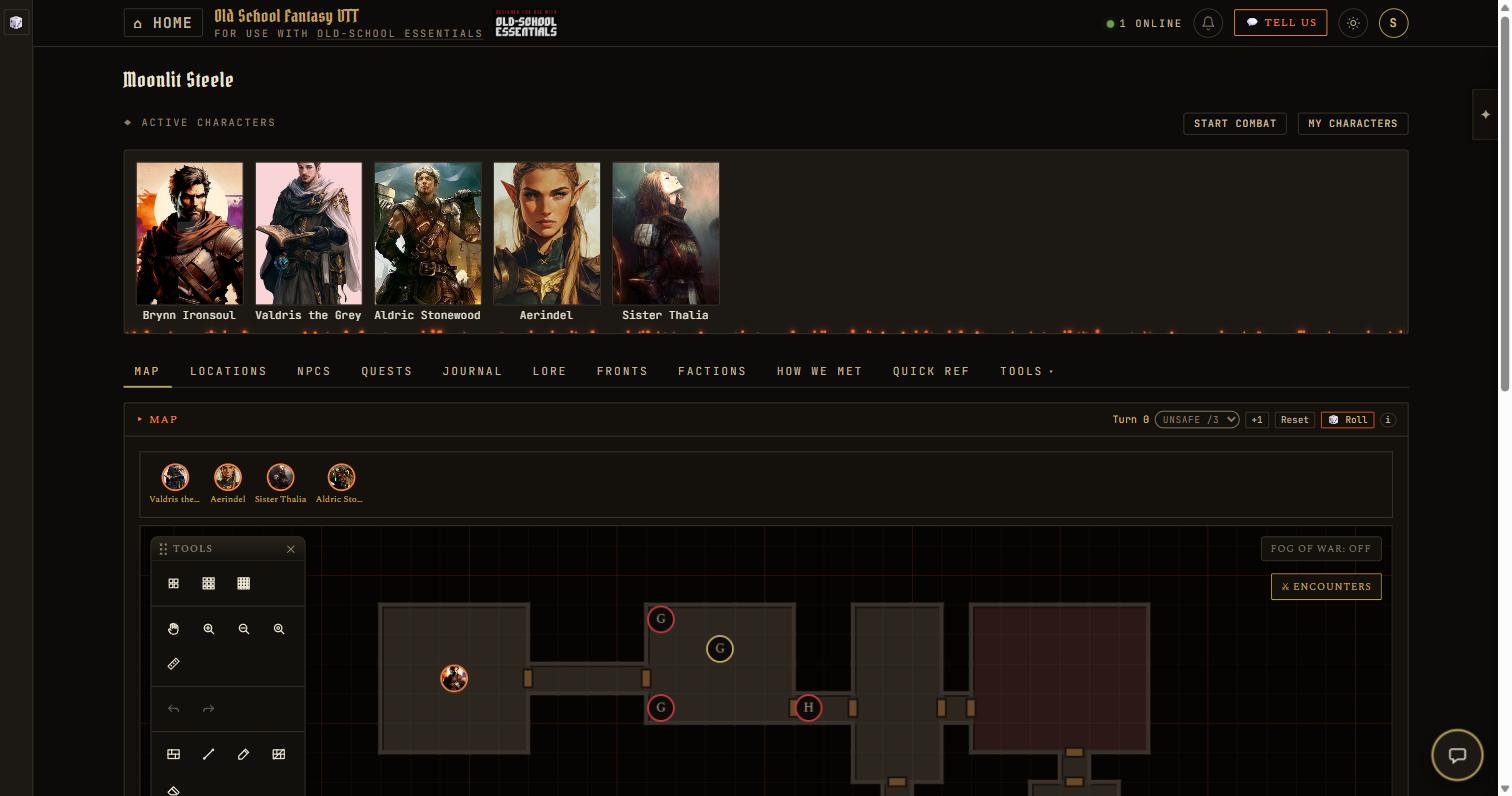Screen dimensions: 1512x796
Task: Click the zoom out magnifier
Action: coord(243,629)
